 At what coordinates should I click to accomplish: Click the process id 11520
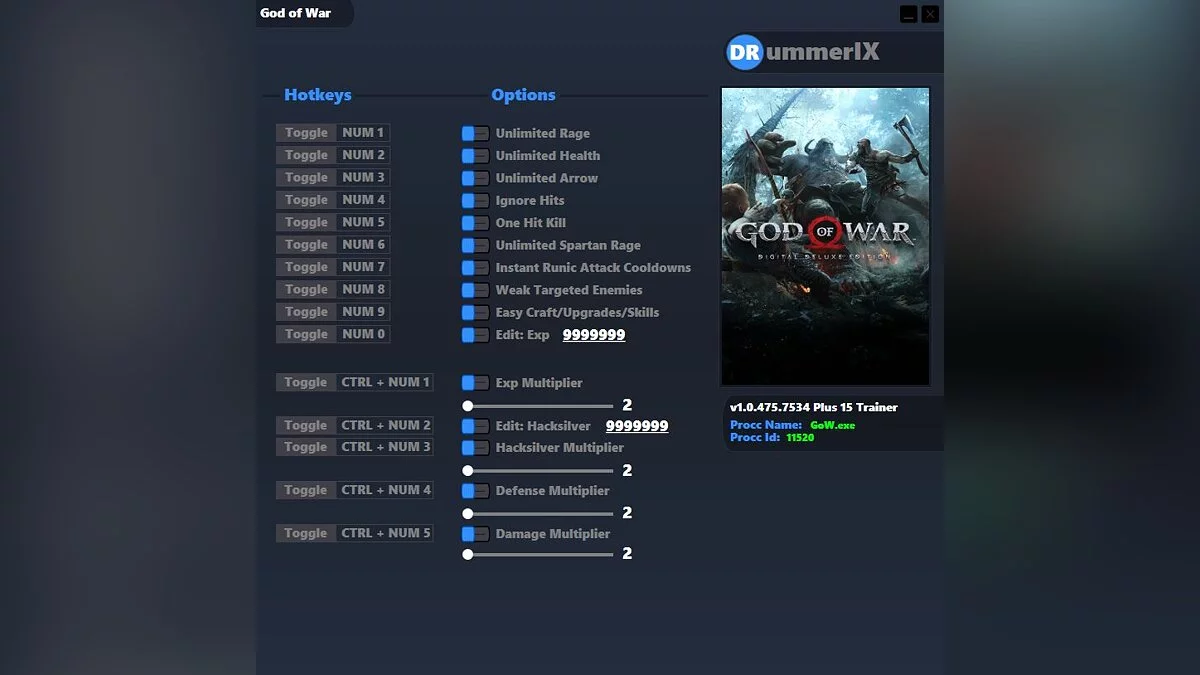[800, 437]
